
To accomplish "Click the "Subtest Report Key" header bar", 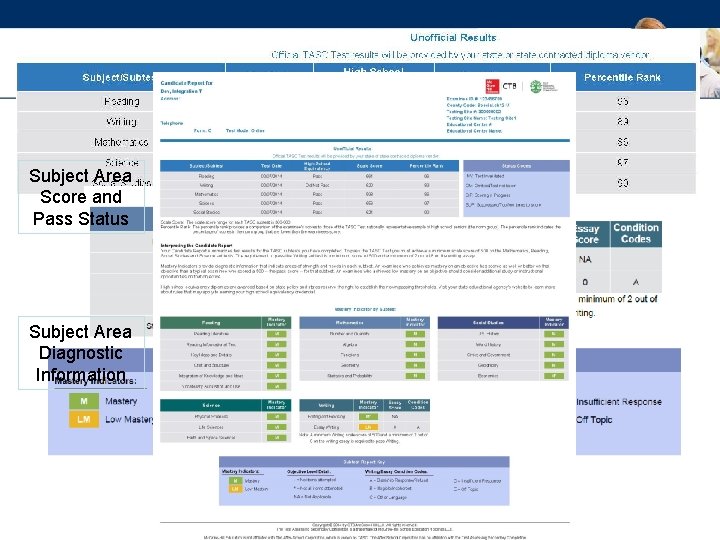I will tap(364, 461).
